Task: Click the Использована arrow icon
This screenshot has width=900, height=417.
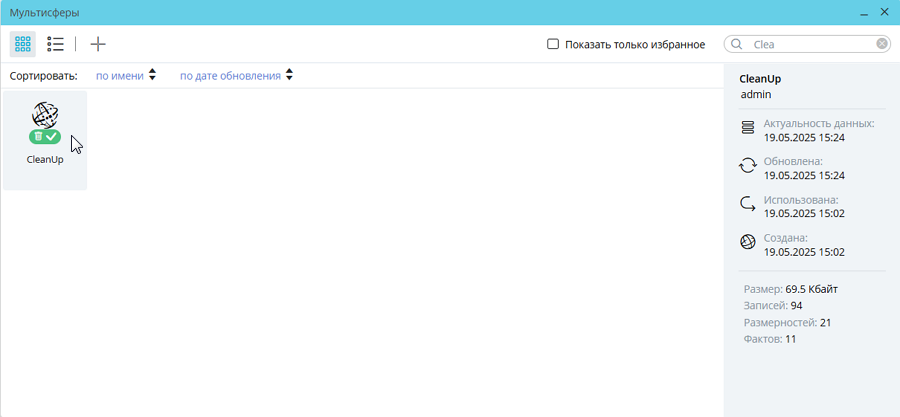Action: [x=747, y=204]
